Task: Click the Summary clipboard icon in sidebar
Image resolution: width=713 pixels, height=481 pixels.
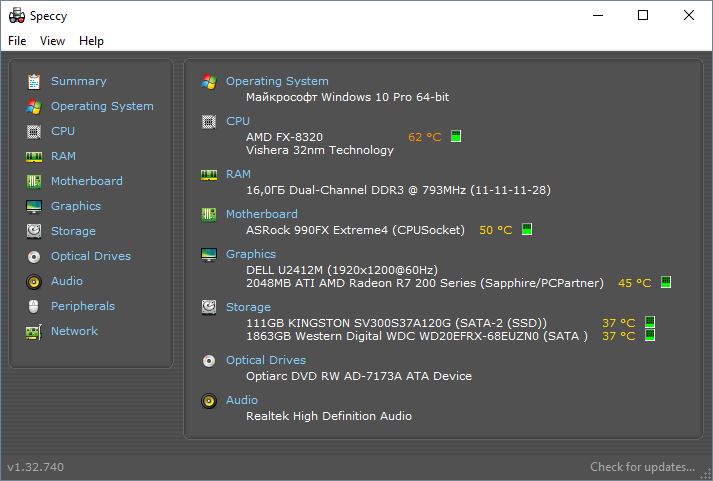Action: click(34, 81)
